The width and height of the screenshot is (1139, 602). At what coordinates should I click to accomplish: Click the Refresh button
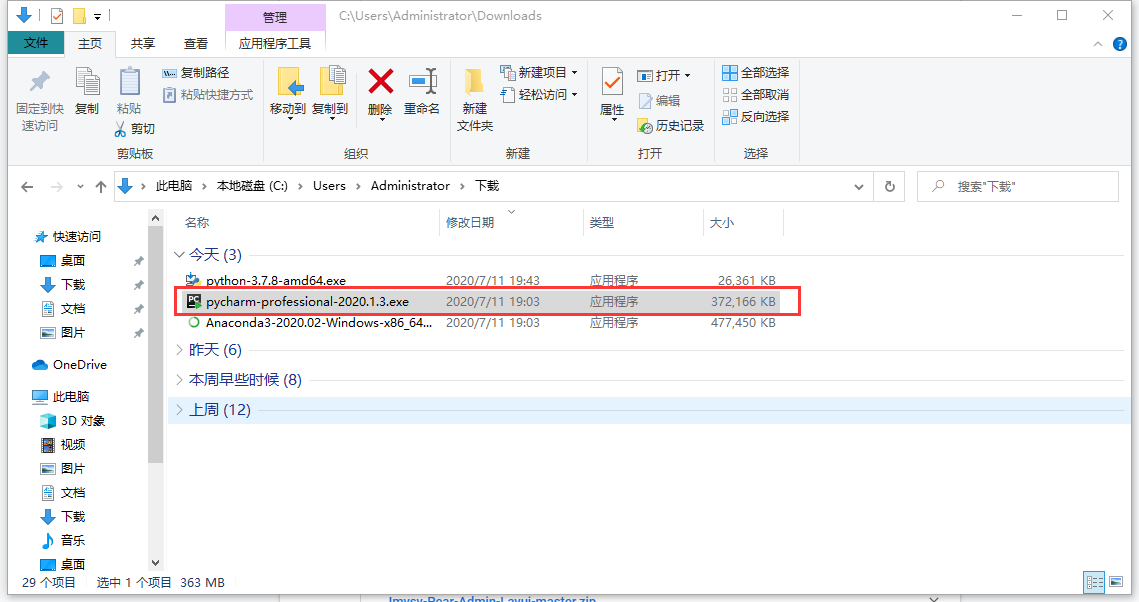[890, 187]
